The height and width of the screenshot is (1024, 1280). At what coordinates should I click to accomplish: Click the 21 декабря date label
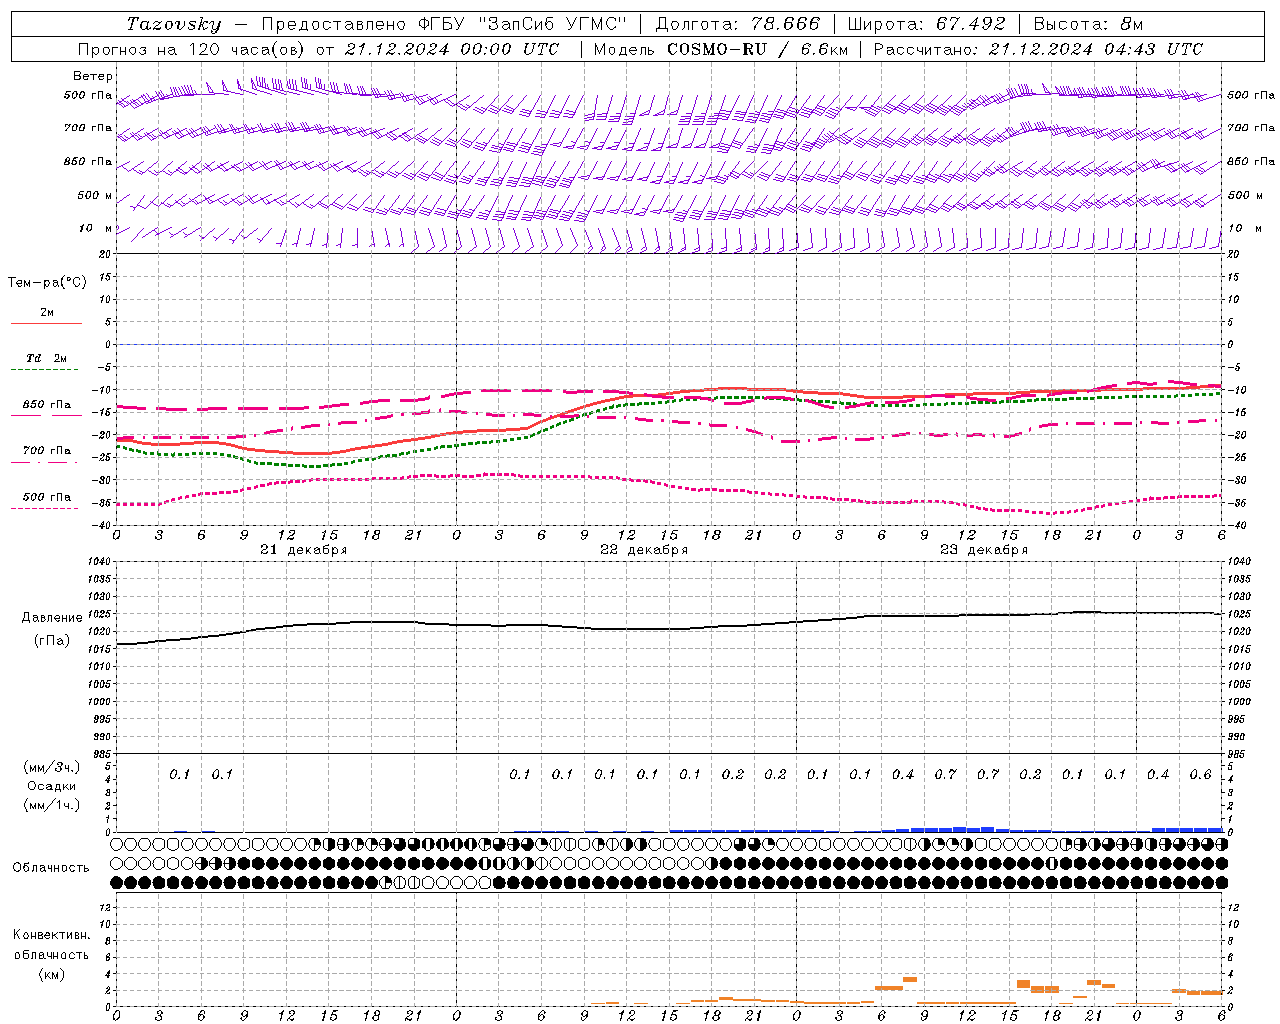(304, 550)
